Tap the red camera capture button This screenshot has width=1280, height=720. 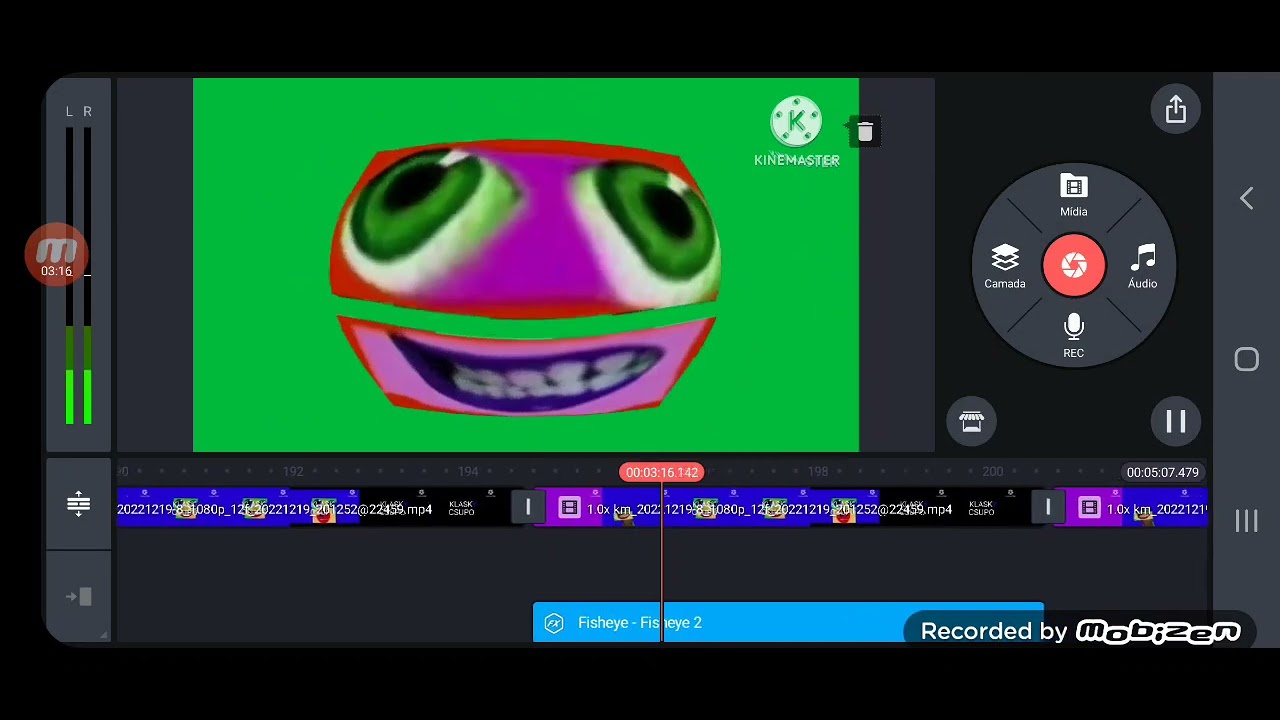(1073, 265)
